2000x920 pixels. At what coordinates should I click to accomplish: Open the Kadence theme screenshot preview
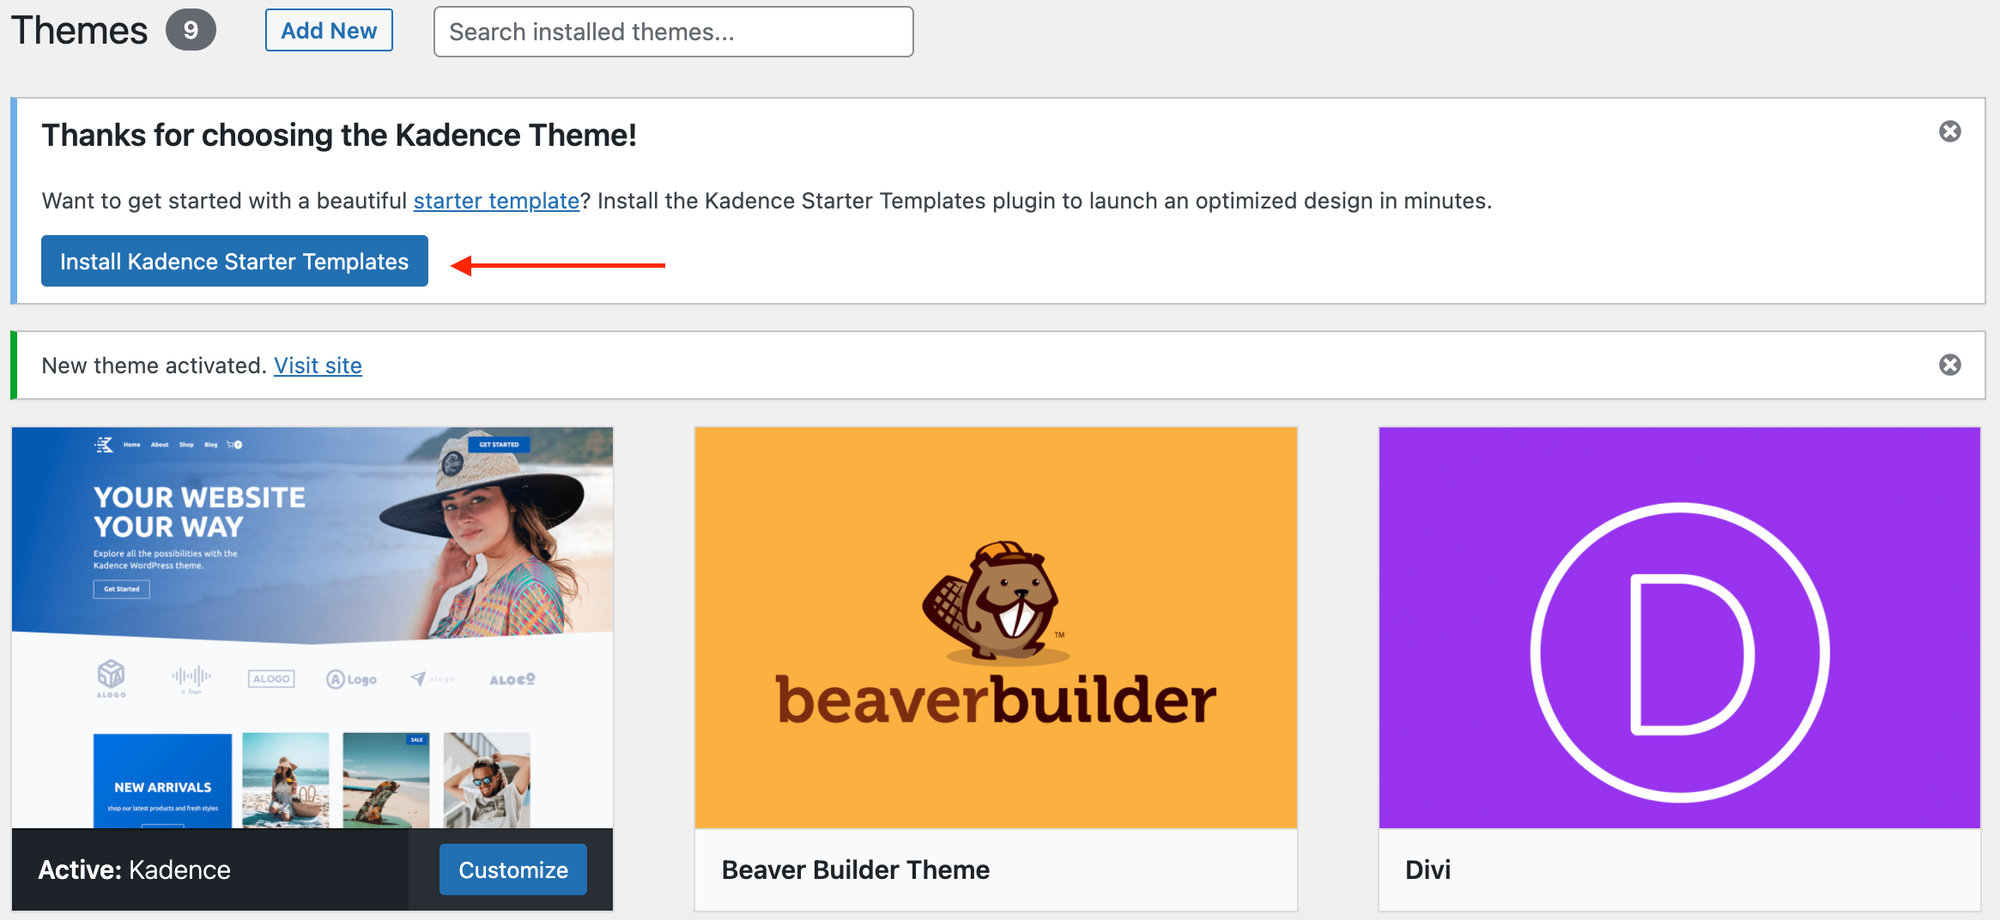[312, 628]
